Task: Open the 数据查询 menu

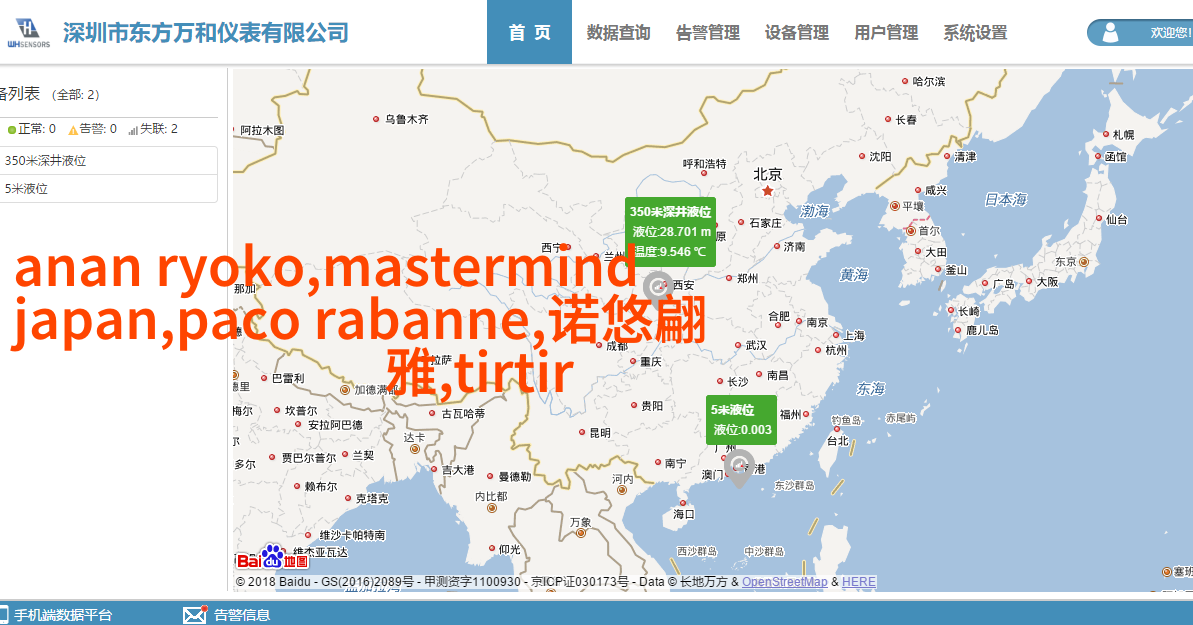Action: tap(619, 33)
